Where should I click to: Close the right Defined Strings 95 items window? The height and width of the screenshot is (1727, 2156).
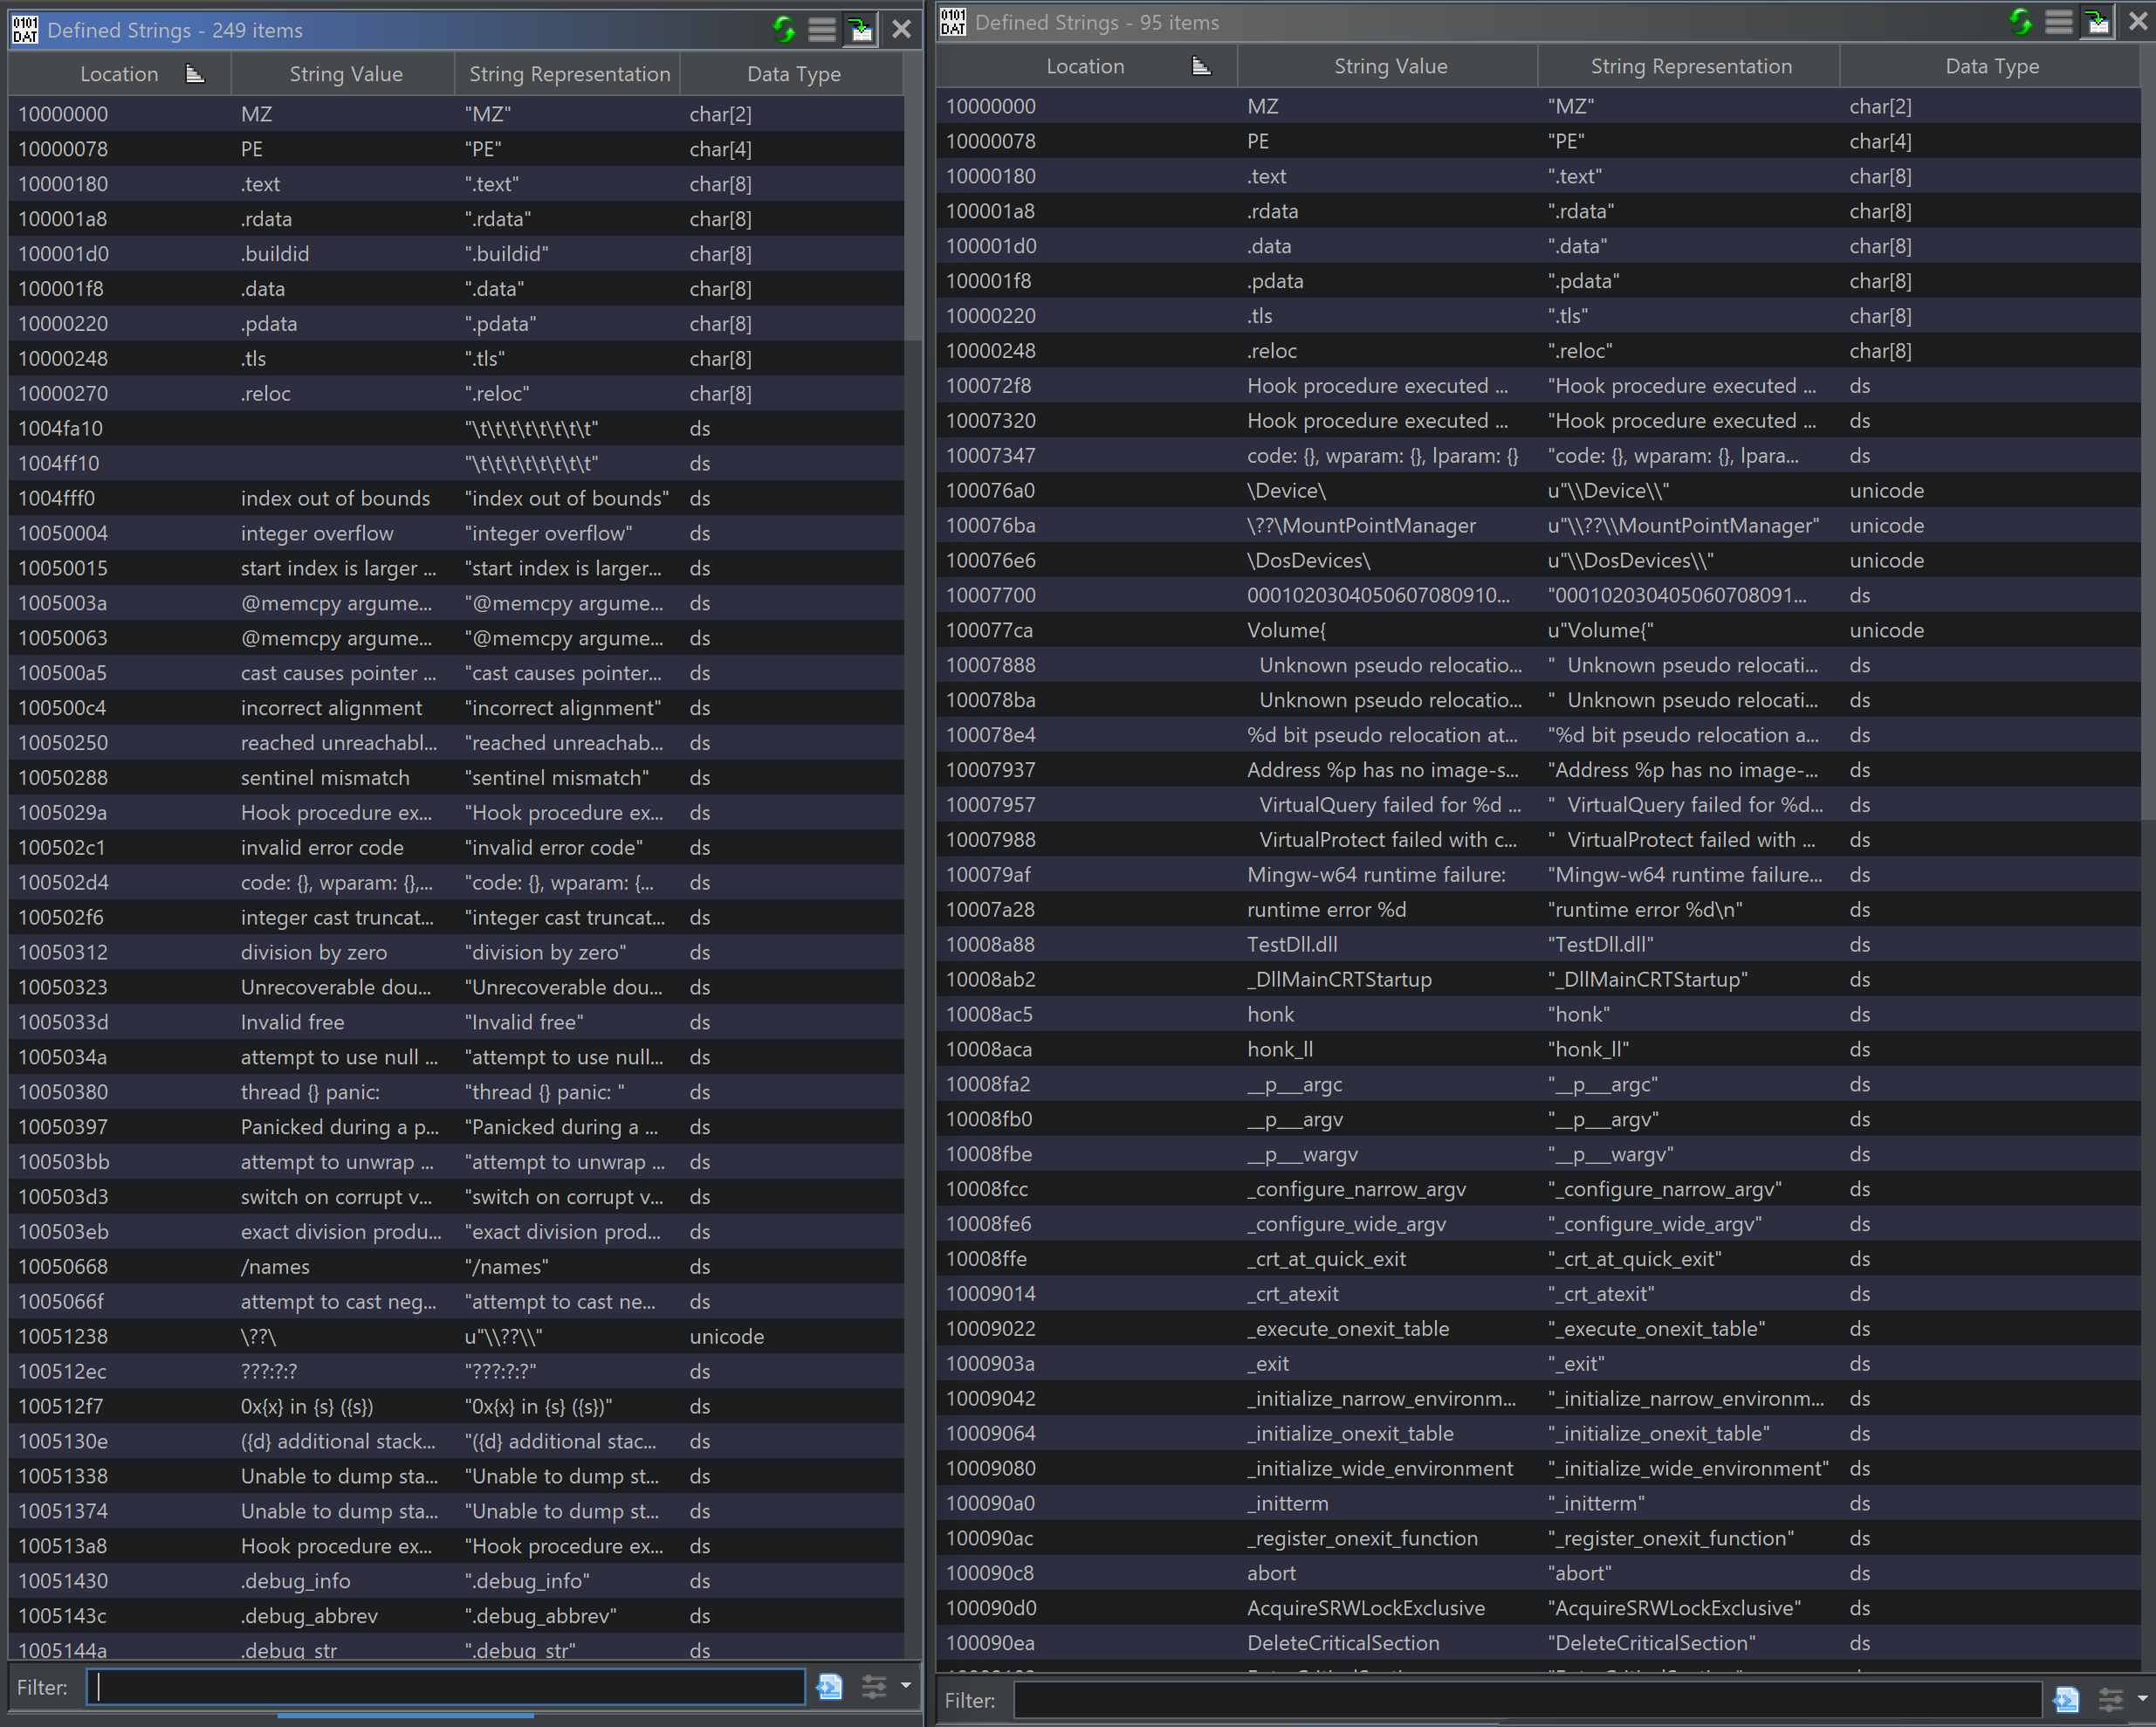[2138, 22]
